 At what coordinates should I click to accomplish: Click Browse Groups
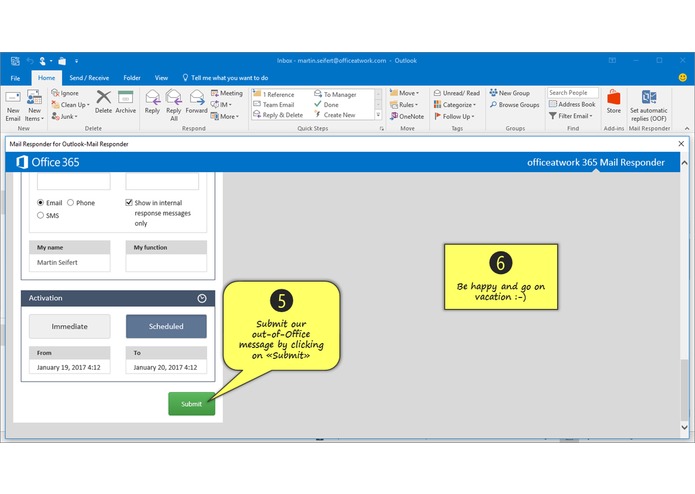(x=515, y=105)
